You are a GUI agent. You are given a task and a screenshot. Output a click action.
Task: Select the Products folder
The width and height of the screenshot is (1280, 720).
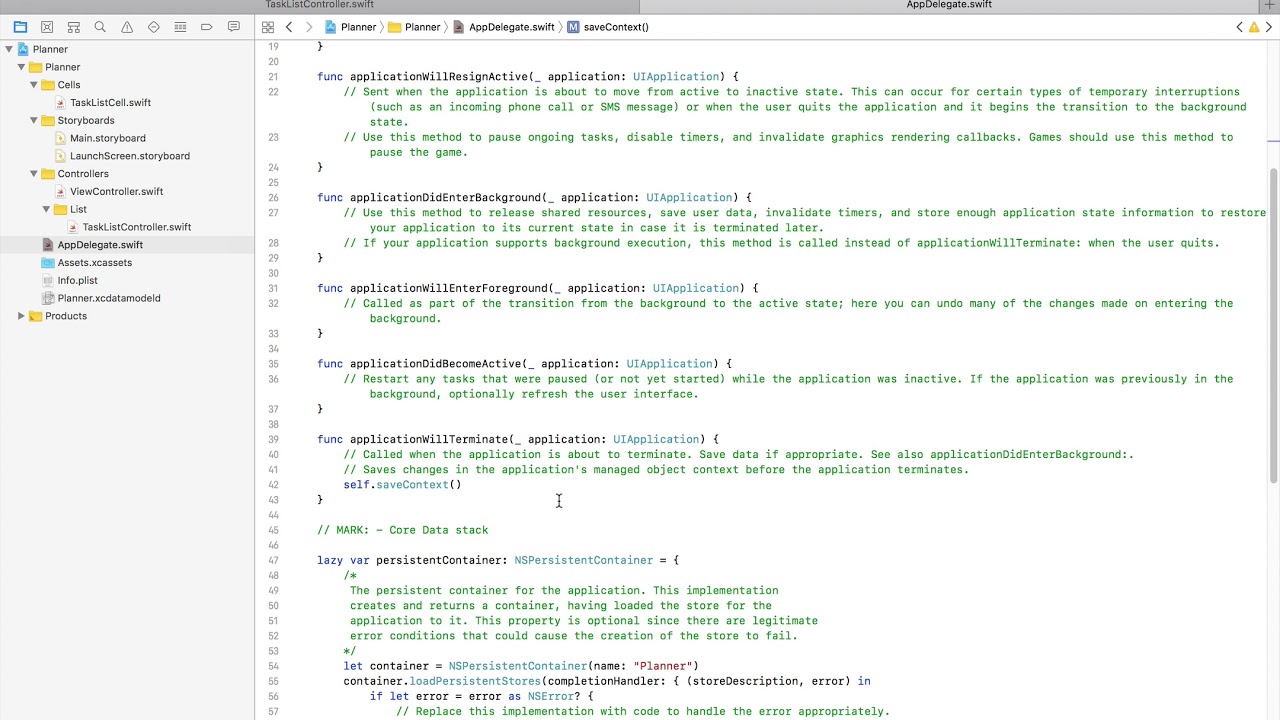65,316
